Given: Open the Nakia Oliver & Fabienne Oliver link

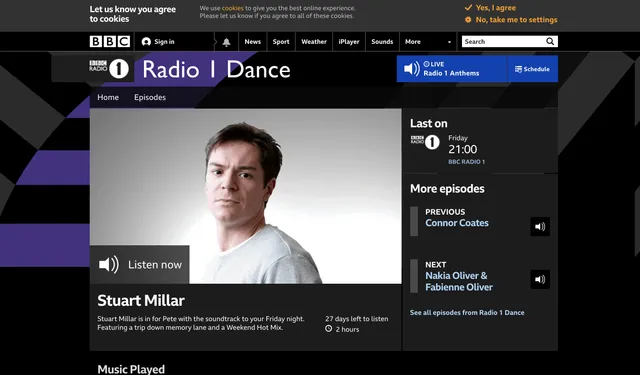Looking at the screenshot, I should [459, 281].
